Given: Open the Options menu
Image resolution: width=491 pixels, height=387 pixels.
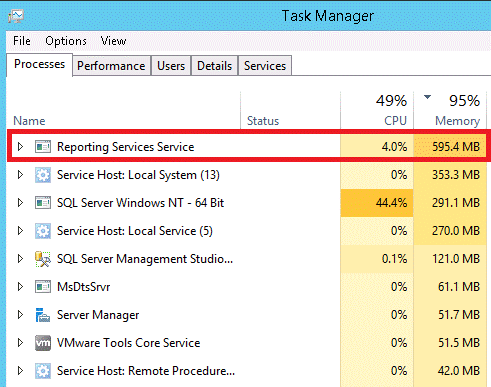Looking at the screenshot, I should [66, 41].
